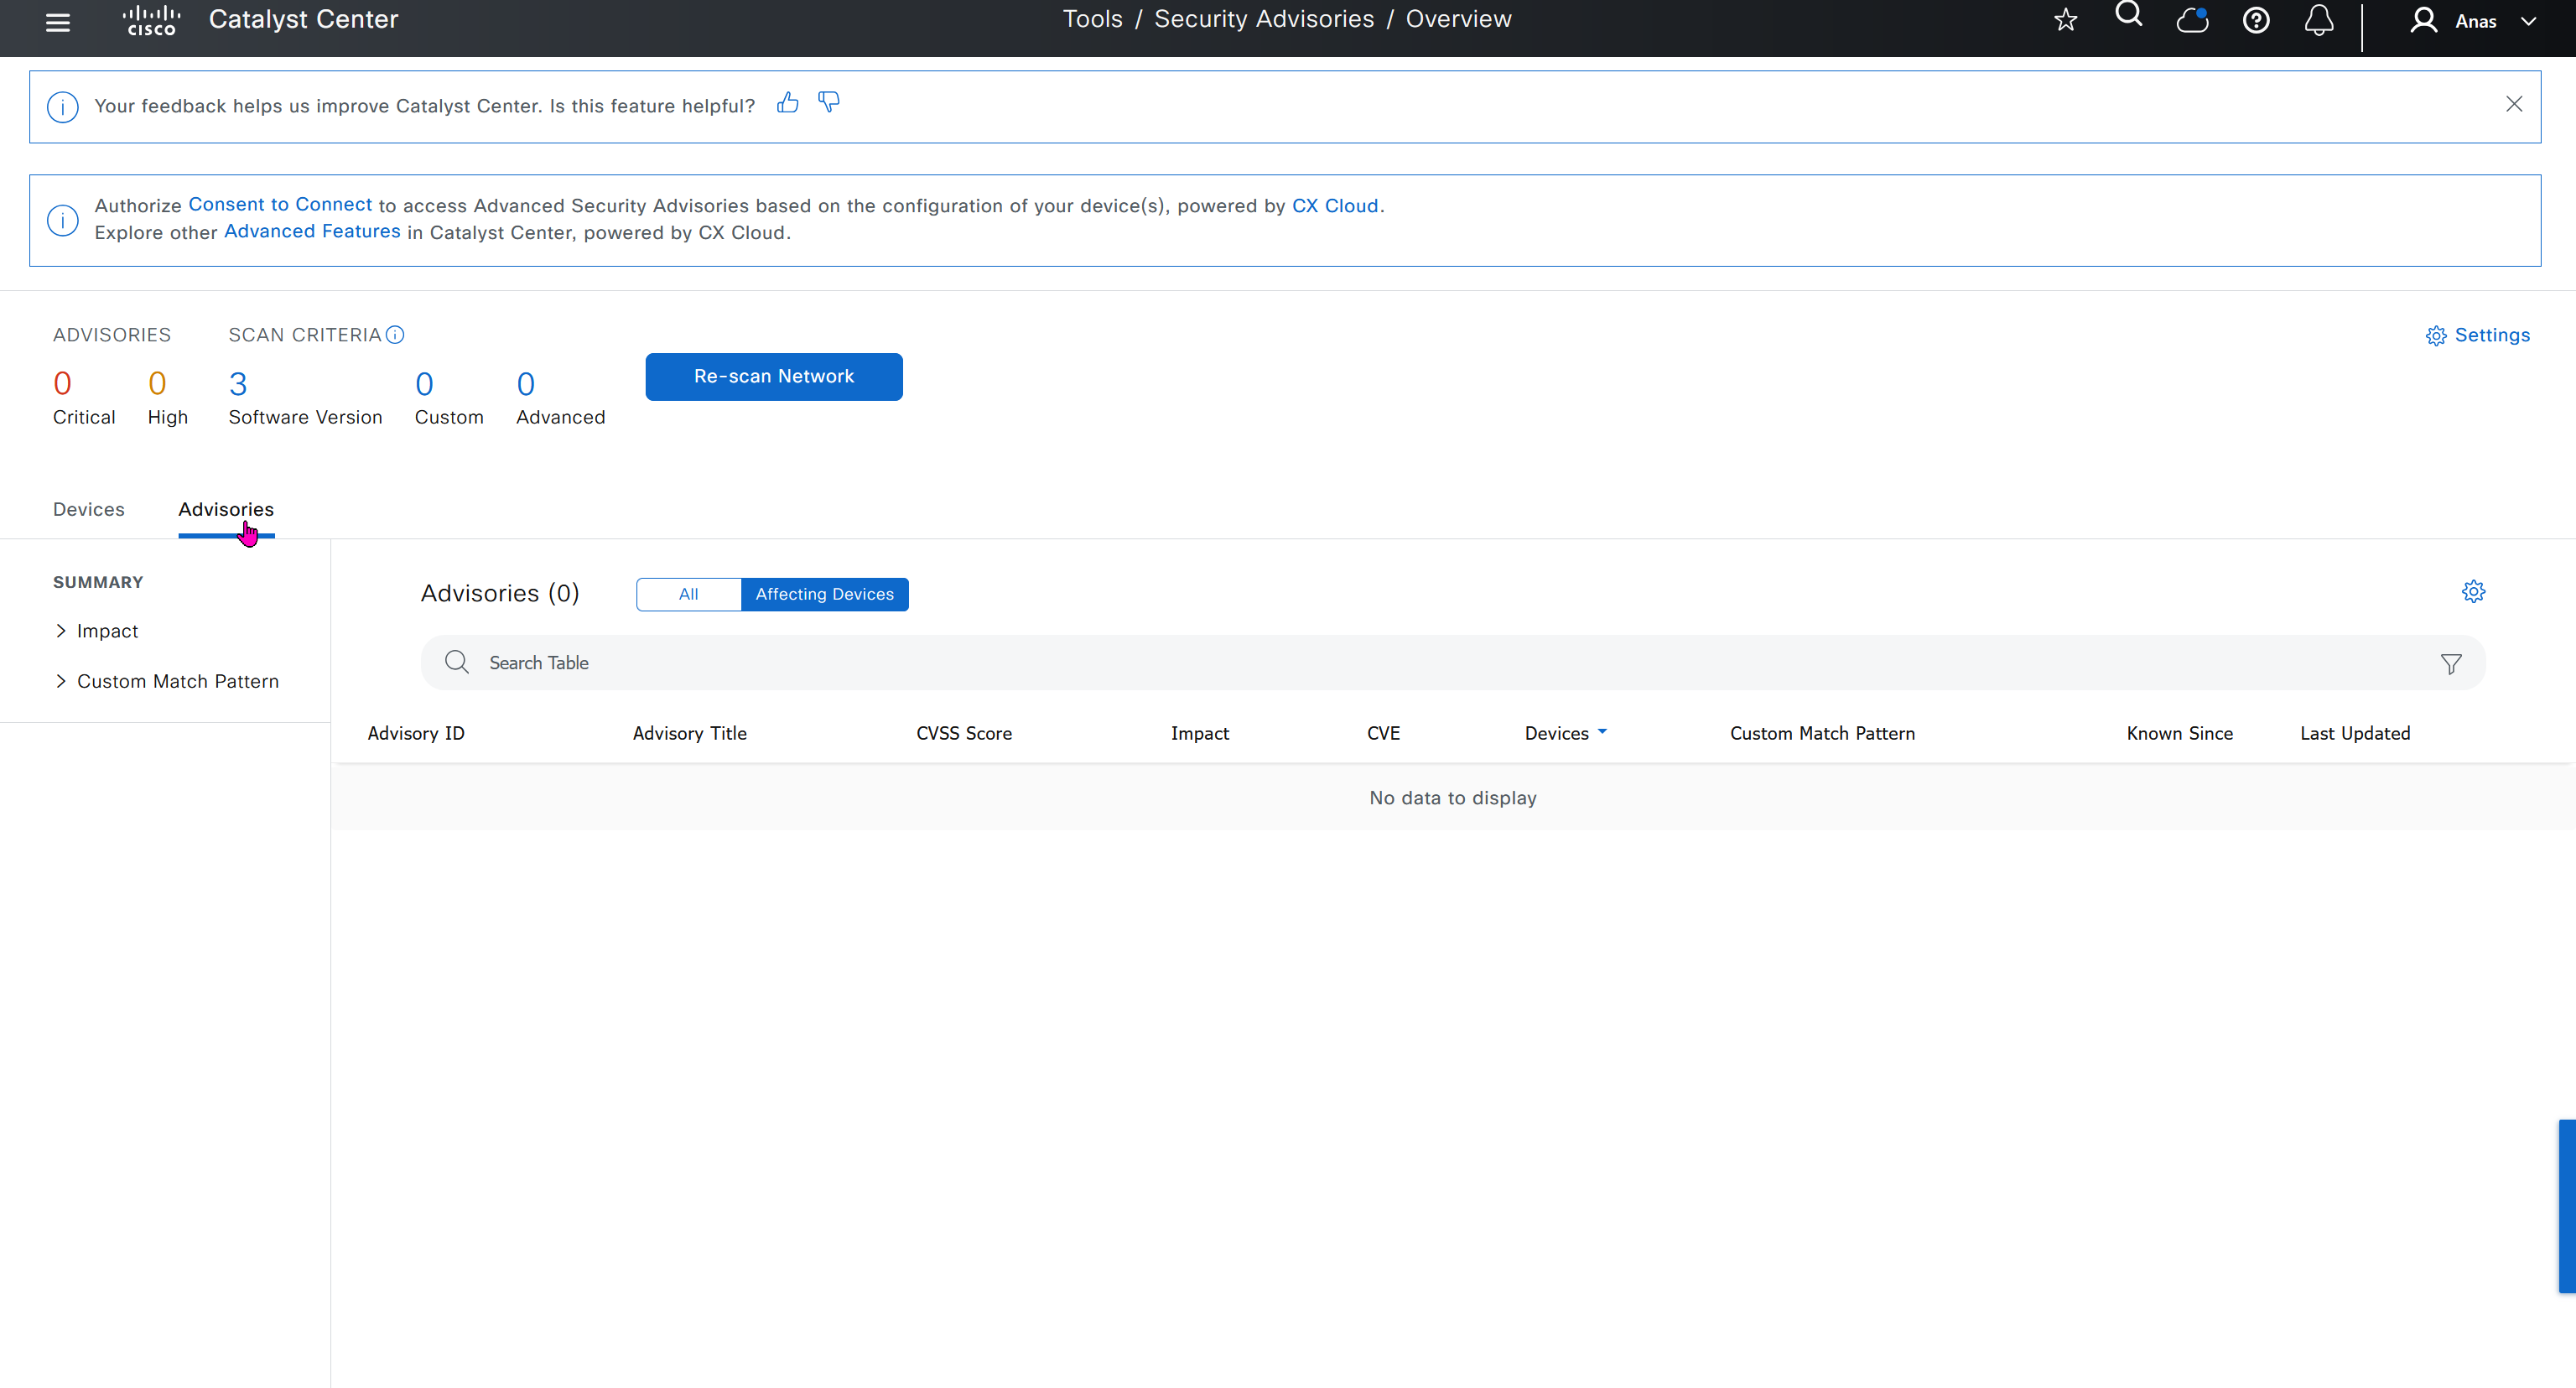The width and height of the screenshot is (2576, 1388).
Task: Open the Consent to Connect link
Action: click(280, 204)
